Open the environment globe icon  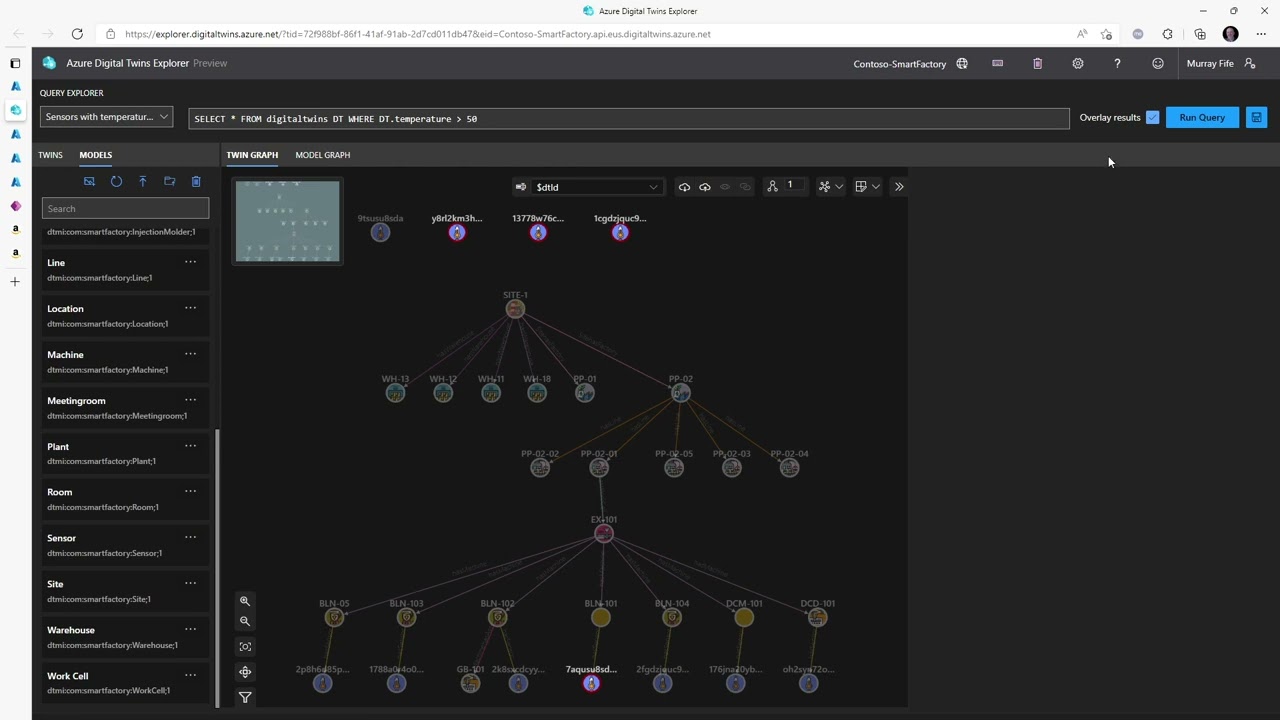click(x=962, y=63)
